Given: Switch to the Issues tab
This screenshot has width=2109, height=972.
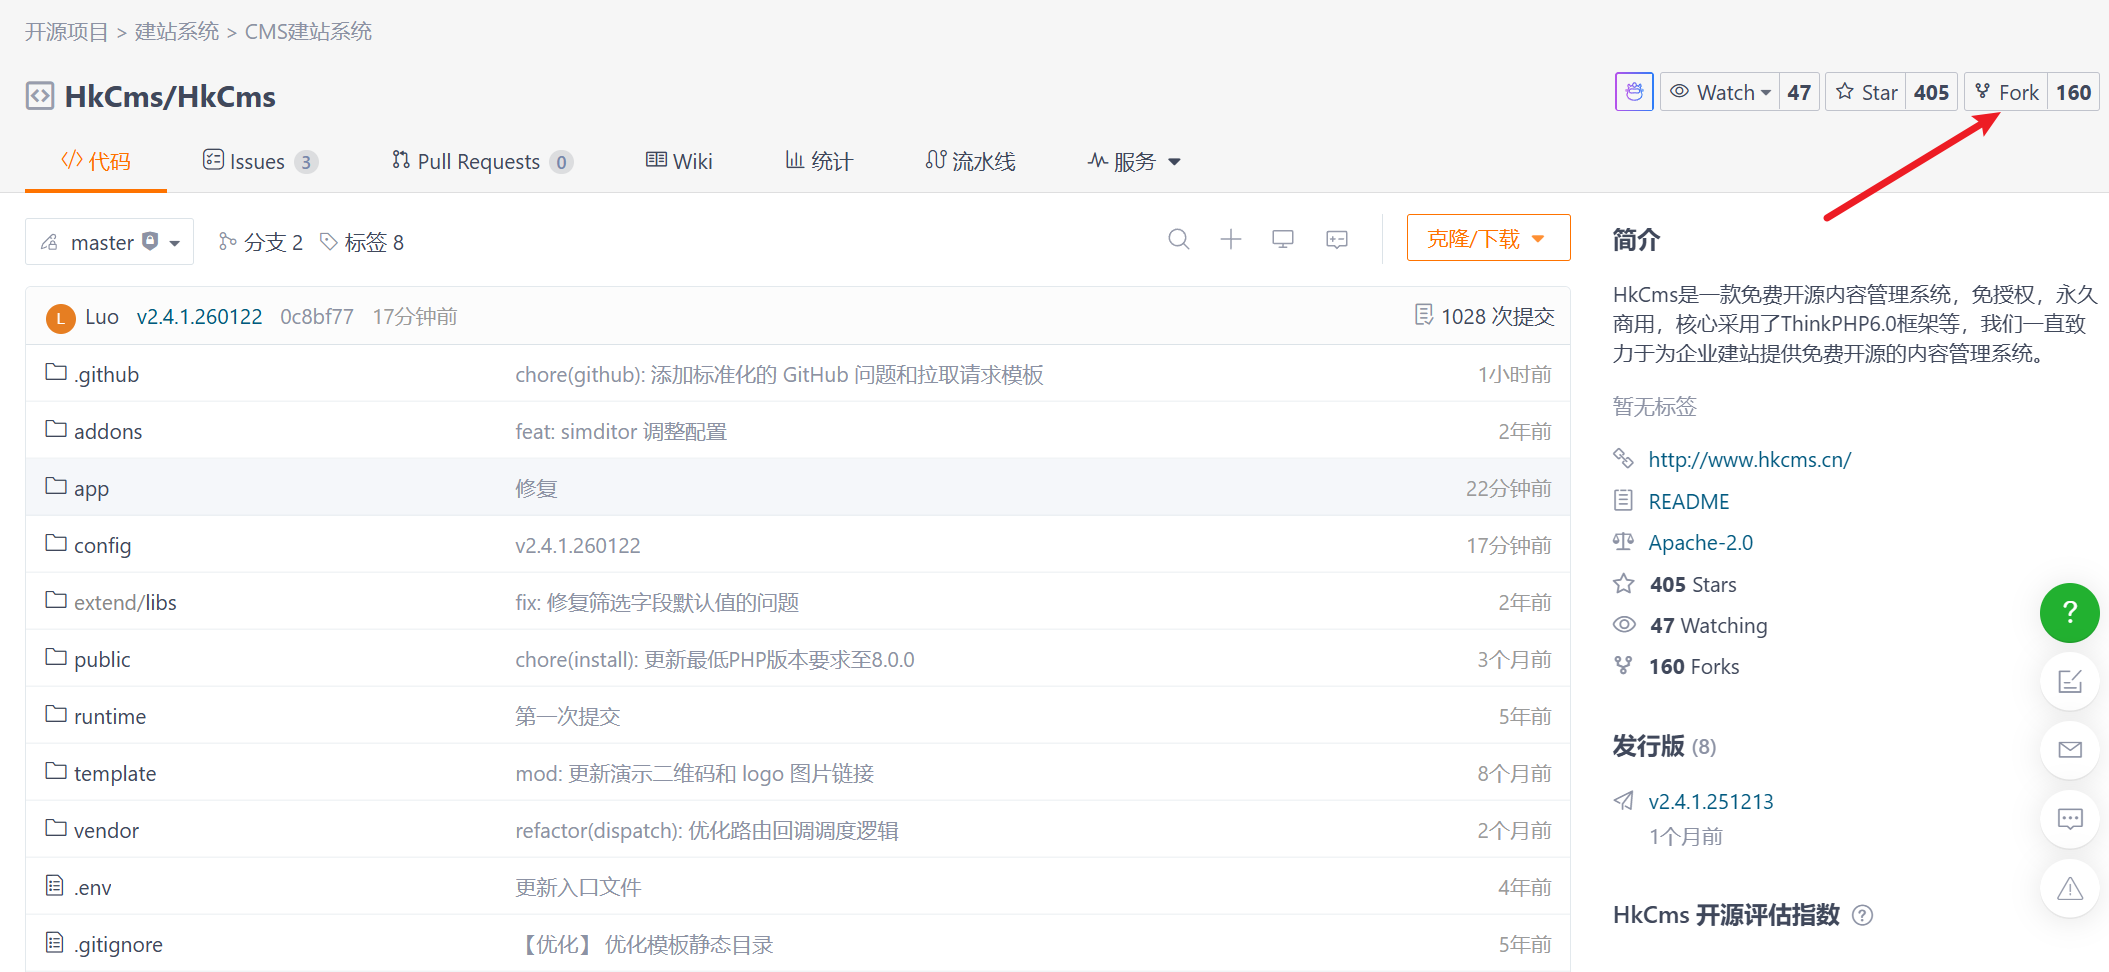Looking at the screenshot, I should coord(258,161).
